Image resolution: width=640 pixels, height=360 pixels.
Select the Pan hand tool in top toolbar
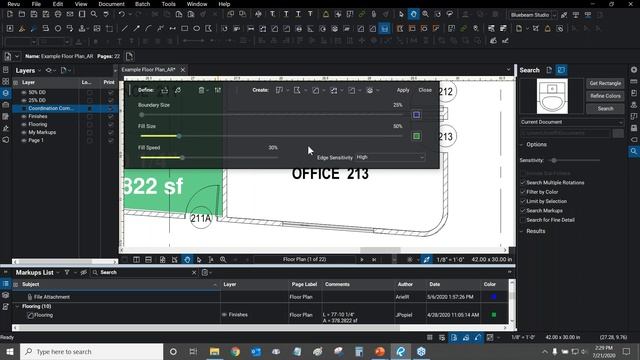[413, 14]
